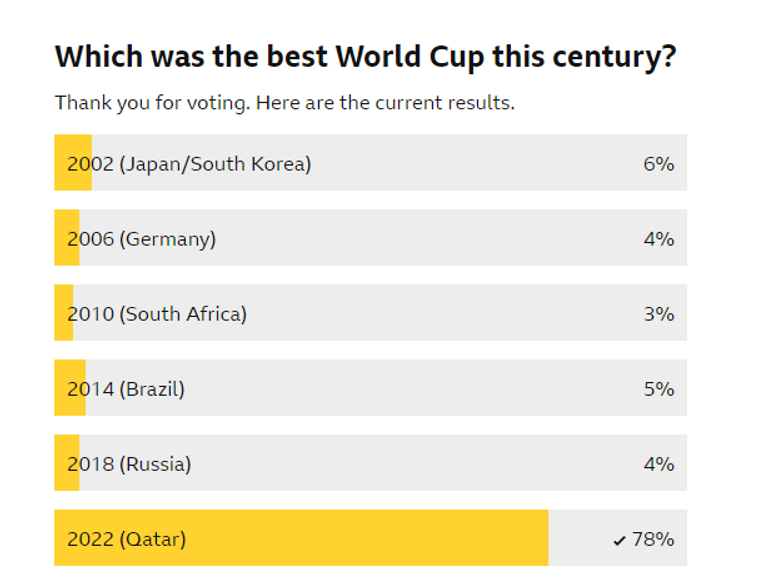The image size is (768, 588).
Task: Click the checkmark icon beside 78%
Action: click(x=620, y=540)
